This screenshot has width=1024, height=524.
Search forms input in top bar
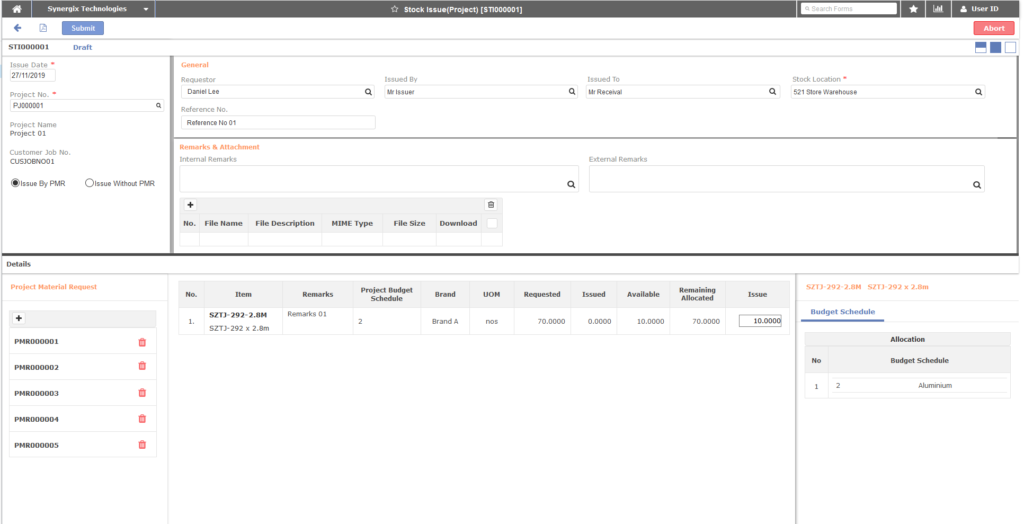pos(849,9)
